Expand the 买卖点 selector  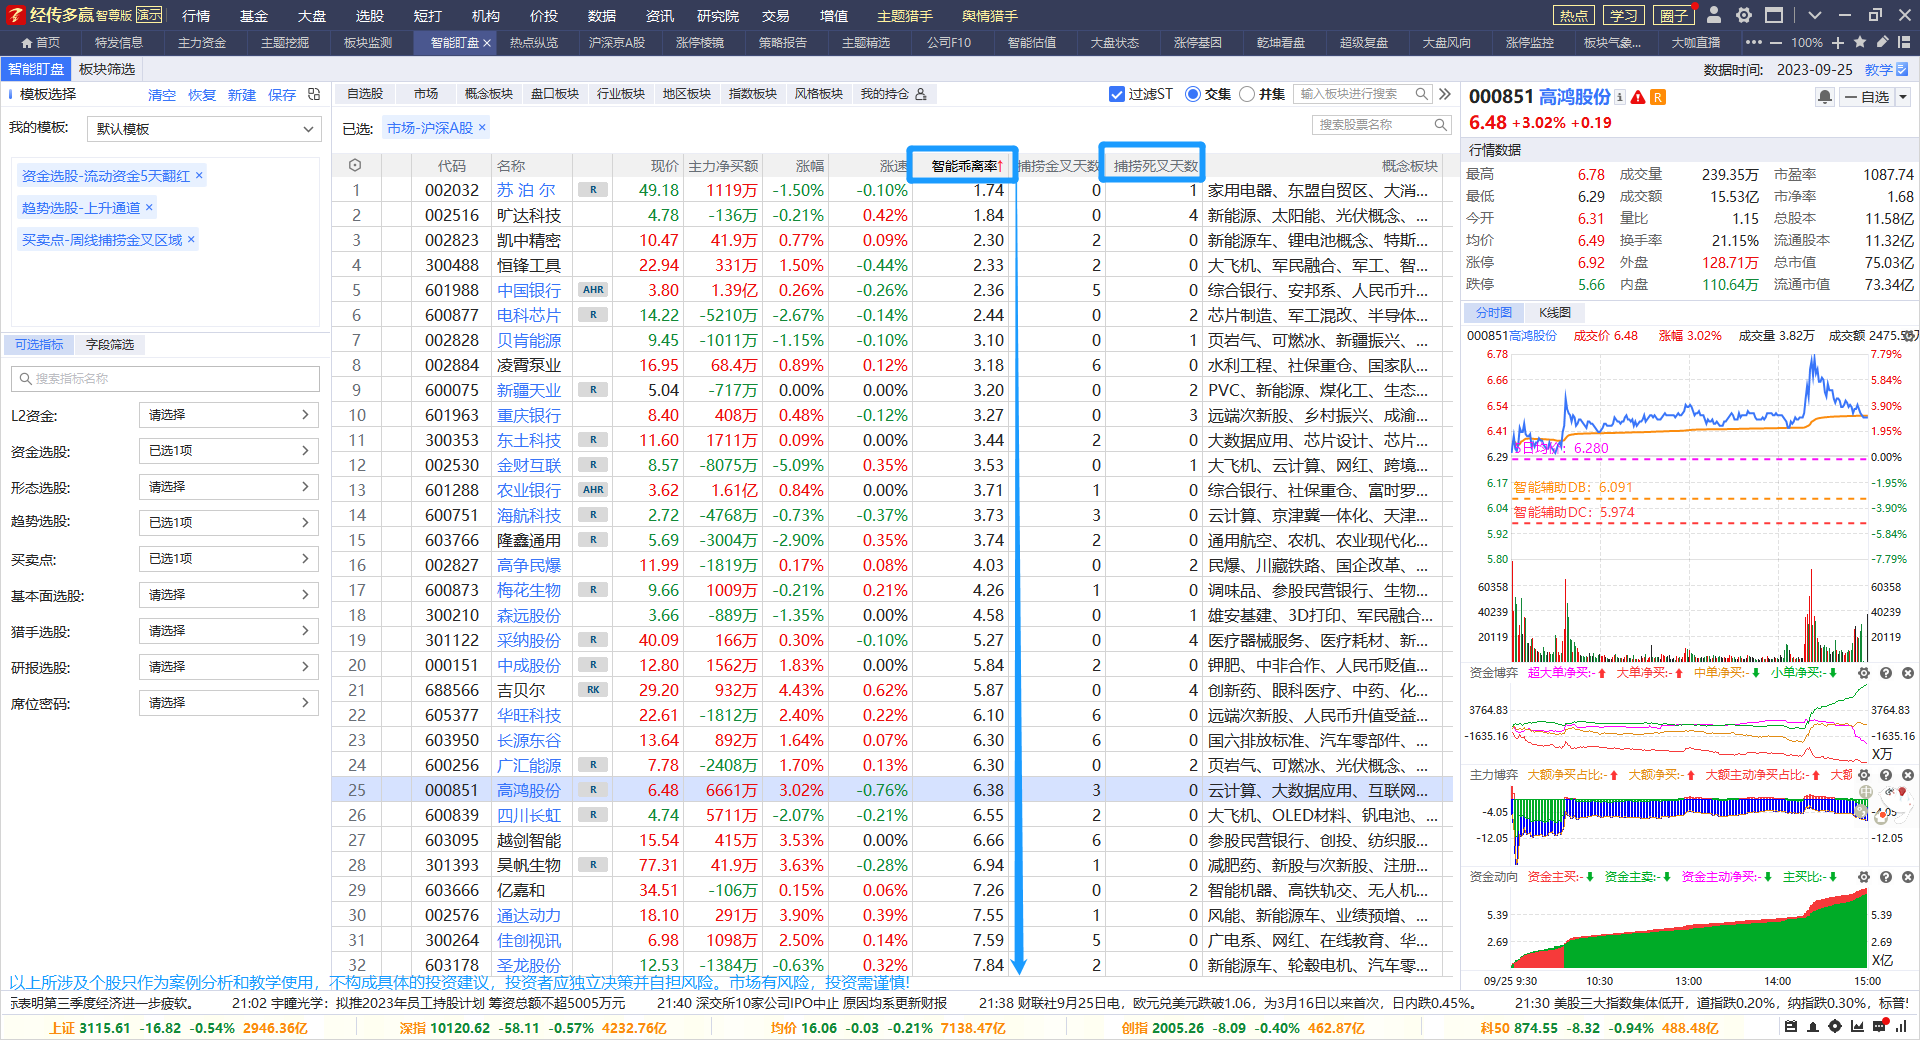[228, 559]
